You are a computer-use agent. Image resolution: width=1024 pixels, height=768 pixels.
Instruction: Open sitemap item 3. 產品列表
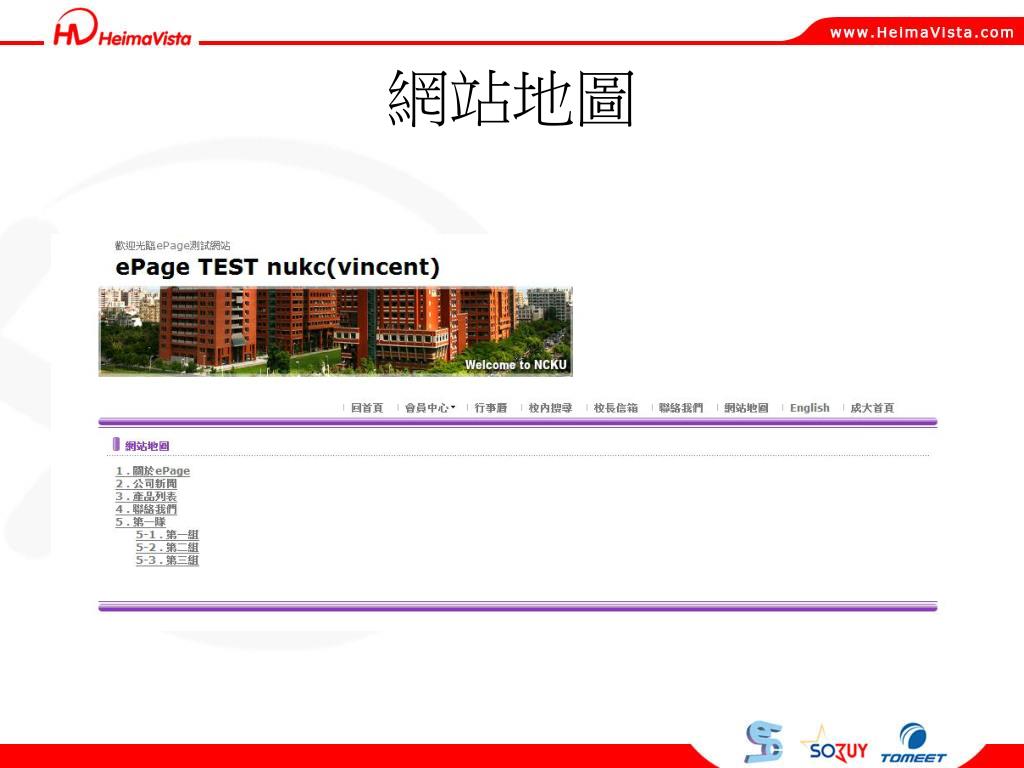(146, 496)
